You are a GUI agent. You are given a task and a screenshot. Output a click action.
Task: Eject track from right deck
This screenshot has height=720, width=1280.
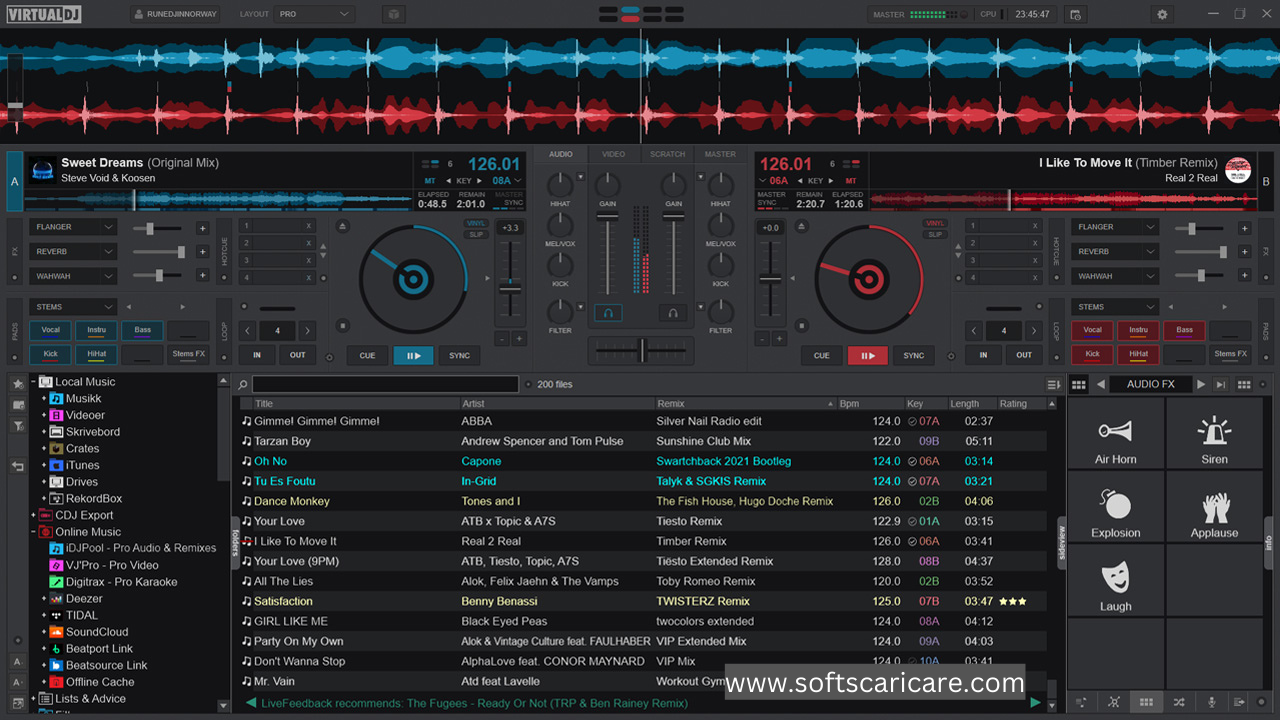click(800, 226)
